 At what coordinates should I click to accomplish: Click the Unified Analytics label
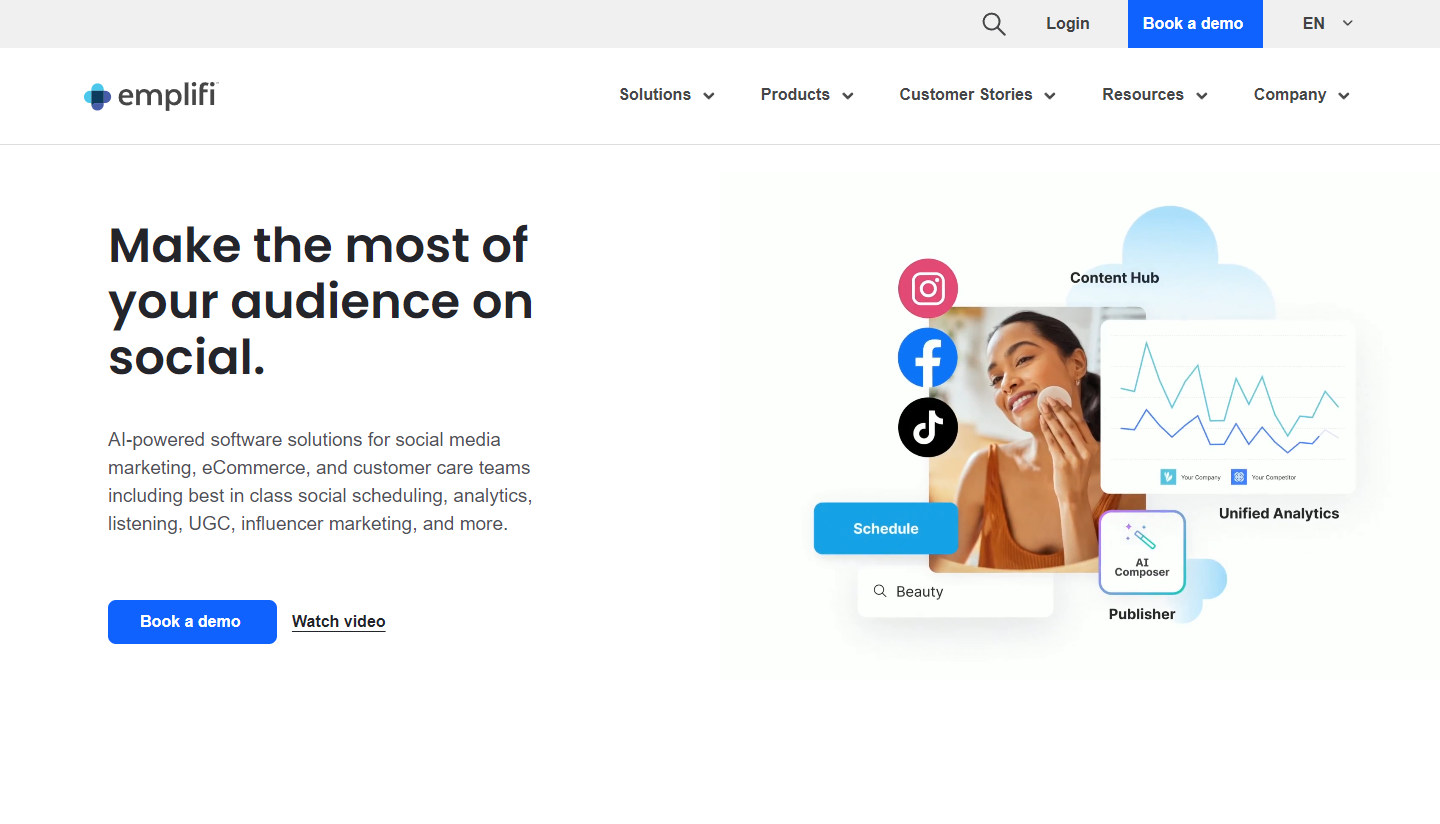pos(1279,513)
